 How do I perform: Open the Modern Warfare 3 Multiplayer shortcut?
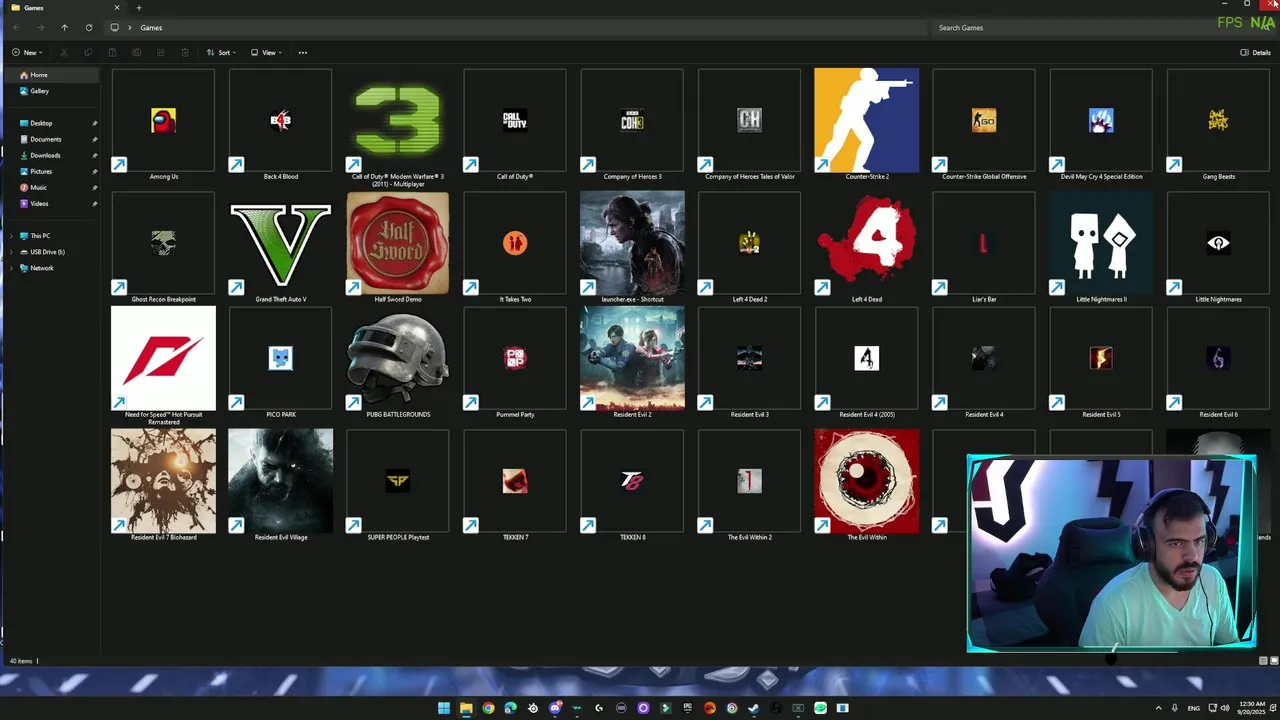coord(398,127)
